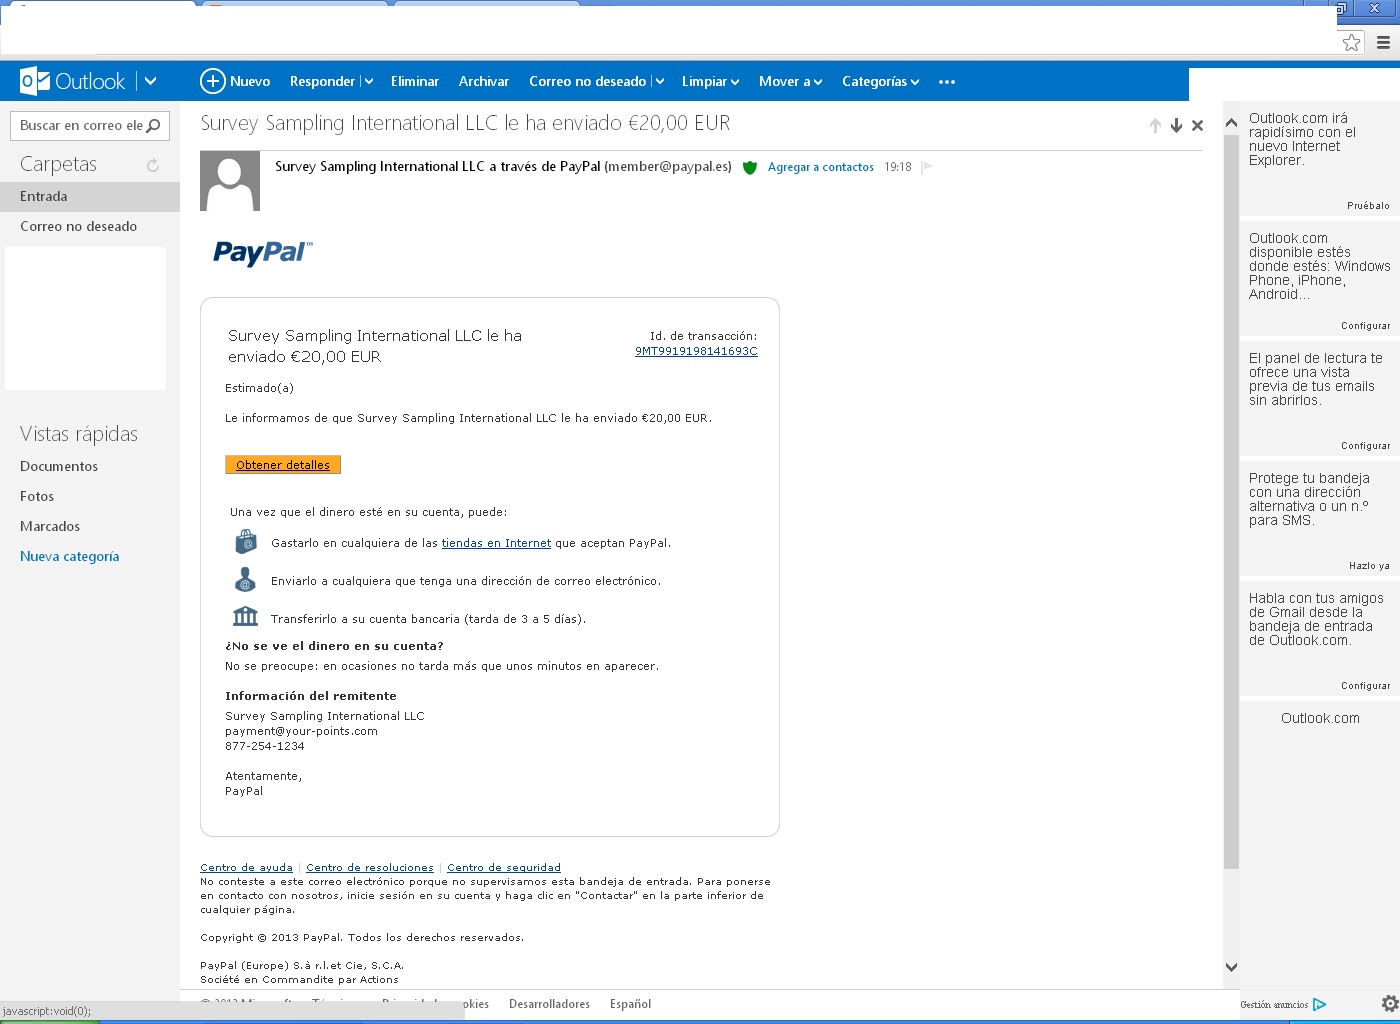Open the more options ellipsis menu
The image size is (1400, 1024).
pos(947,82)
